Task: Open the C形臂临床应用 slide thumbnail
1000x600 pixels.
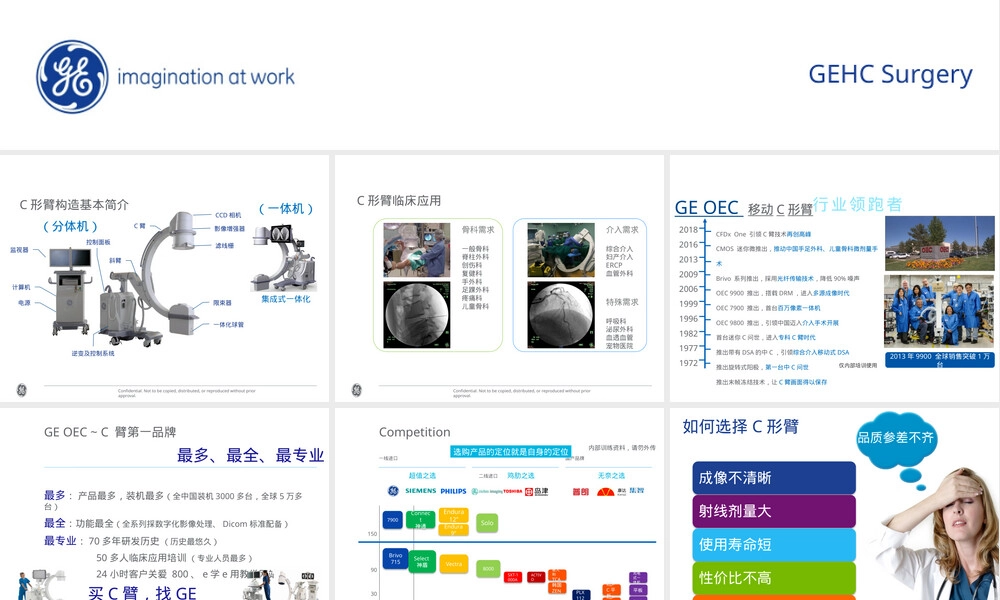Action: [x=499, y=279]
